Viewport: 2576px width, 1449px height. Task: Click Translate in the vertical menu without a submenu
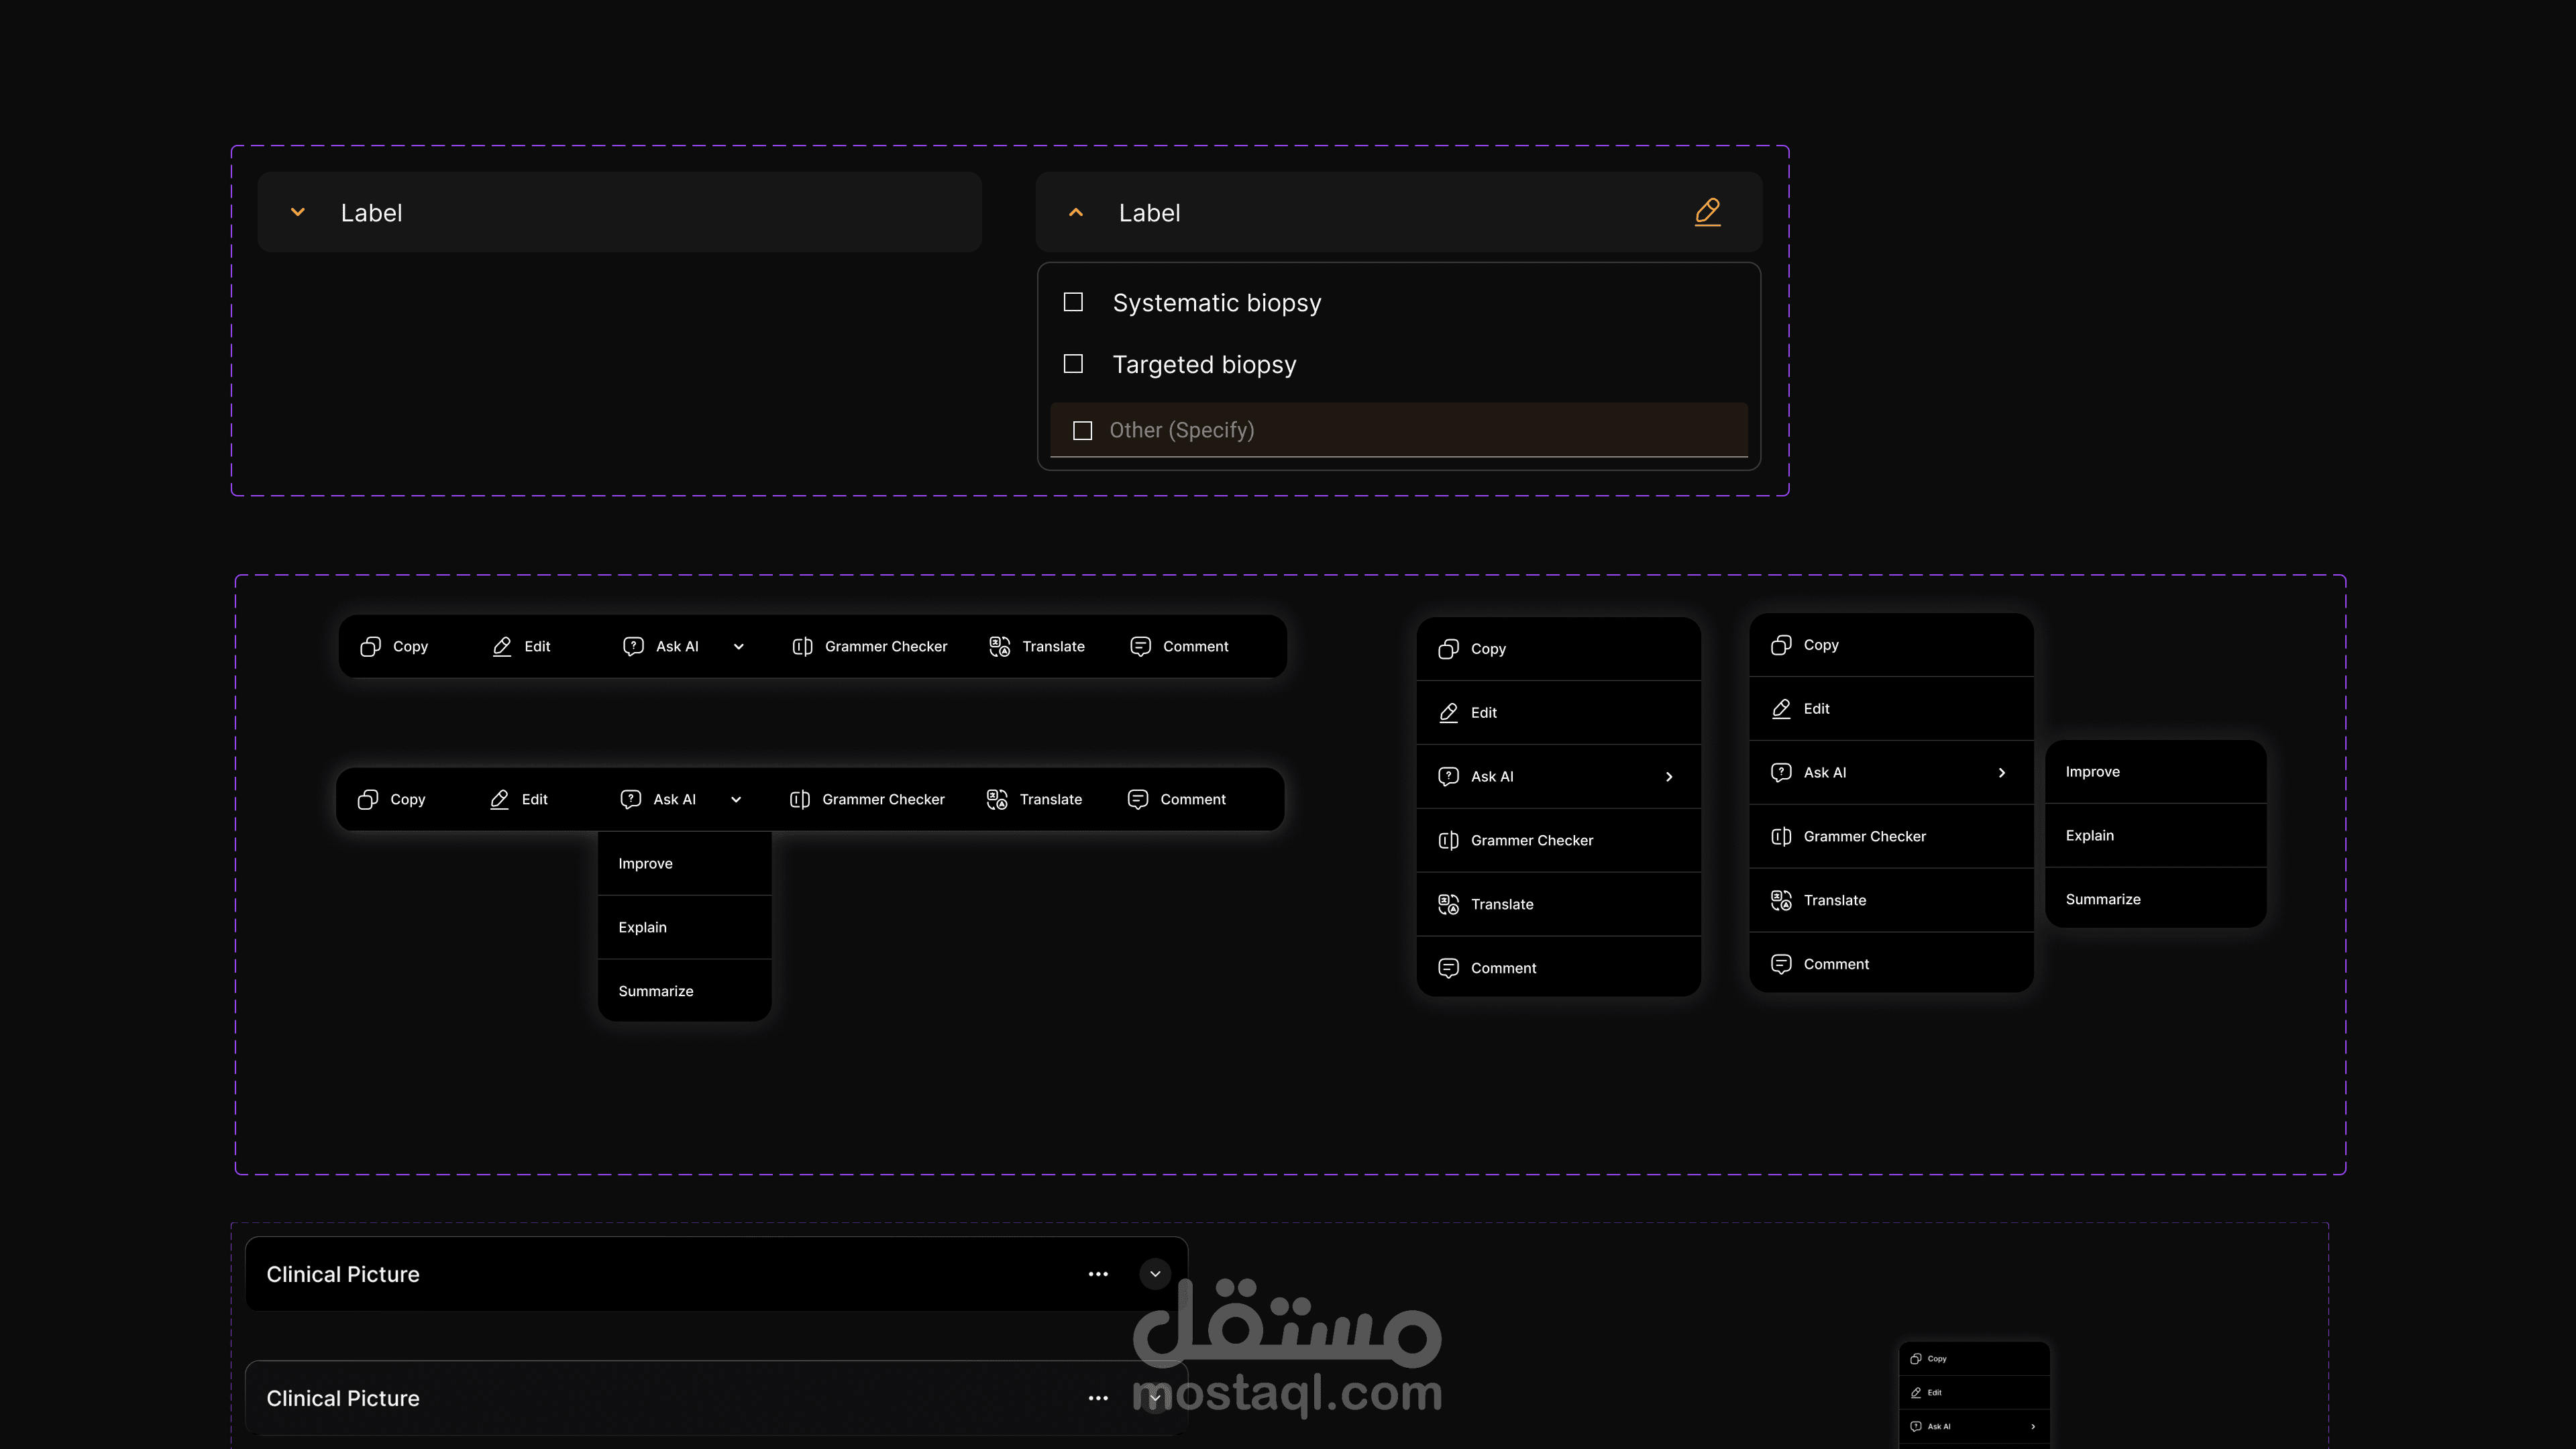[x=1502, y=904]
